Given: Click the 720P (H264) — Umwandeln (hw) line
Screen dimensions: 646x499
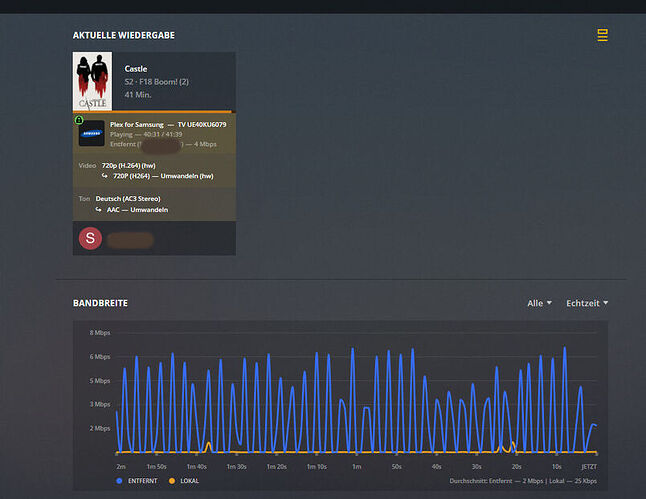Looking at the screenshot, I should (x=163, y=176).
